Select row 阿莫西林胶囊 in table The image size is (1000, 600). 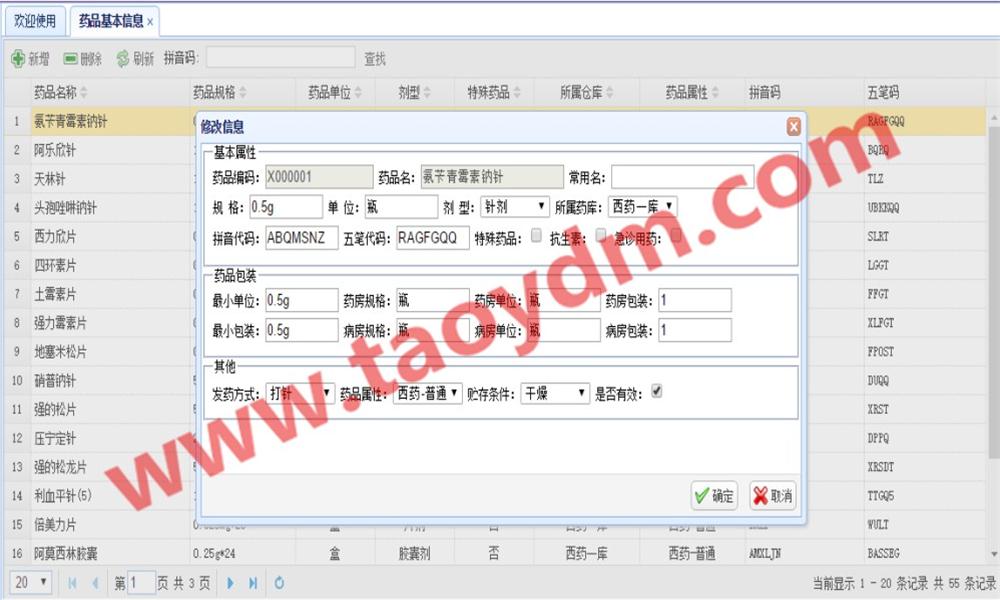[497, 553]
